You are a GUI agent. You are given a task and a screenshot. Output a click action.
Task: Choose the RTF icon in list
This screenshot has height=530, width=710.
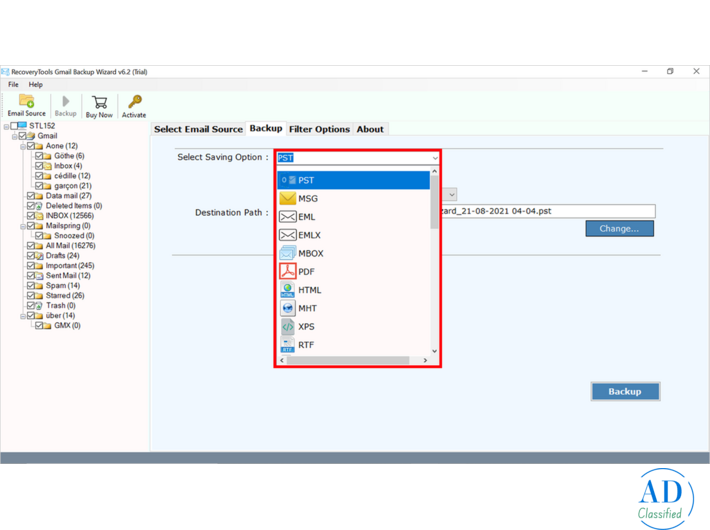point(288,345)
